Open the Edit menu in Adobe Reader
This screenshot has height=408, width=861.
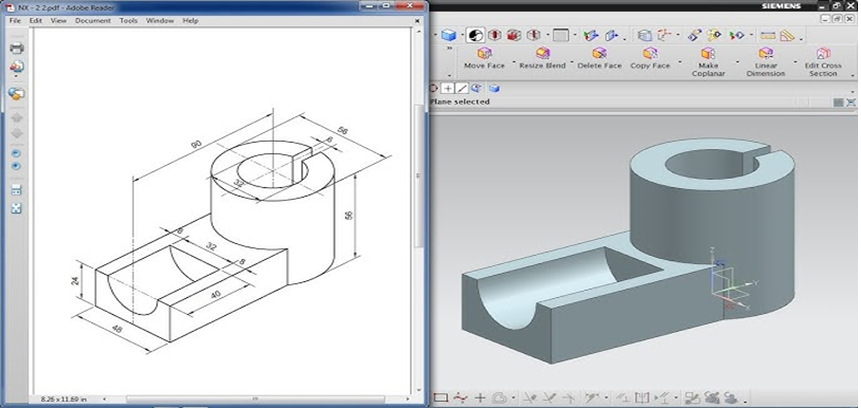coord(36,20)
